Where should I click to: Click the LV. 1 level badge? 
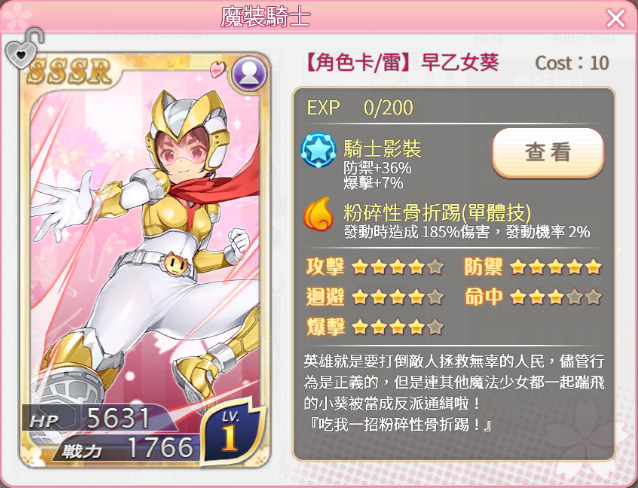[232, 431]
